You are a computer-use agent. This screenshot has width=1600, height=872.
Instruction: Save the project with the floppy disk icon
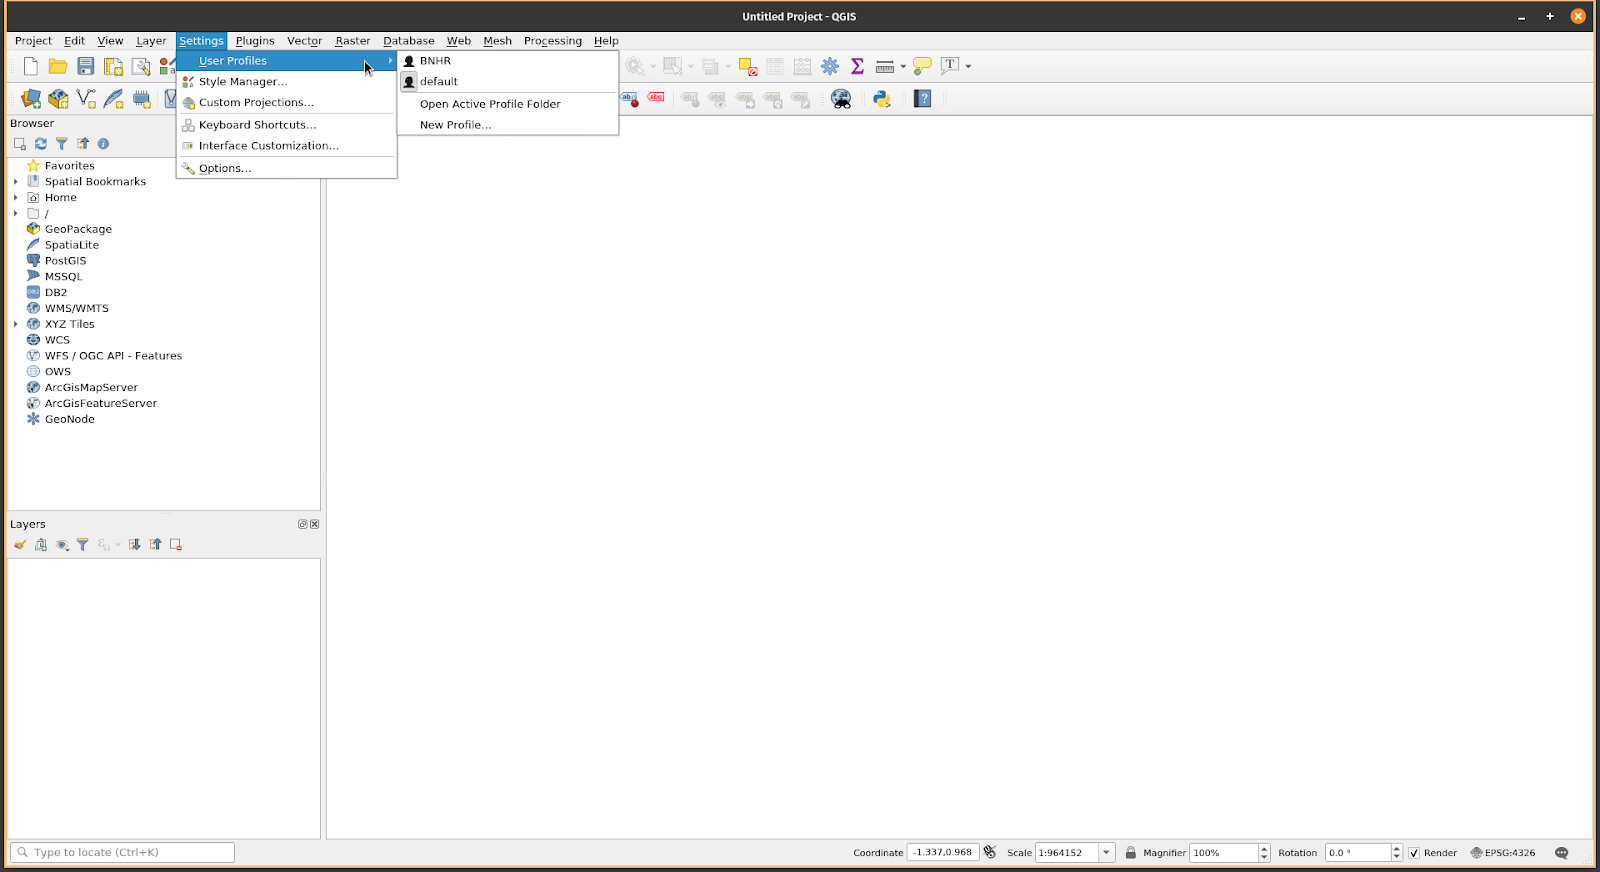(x=86, y=66)
